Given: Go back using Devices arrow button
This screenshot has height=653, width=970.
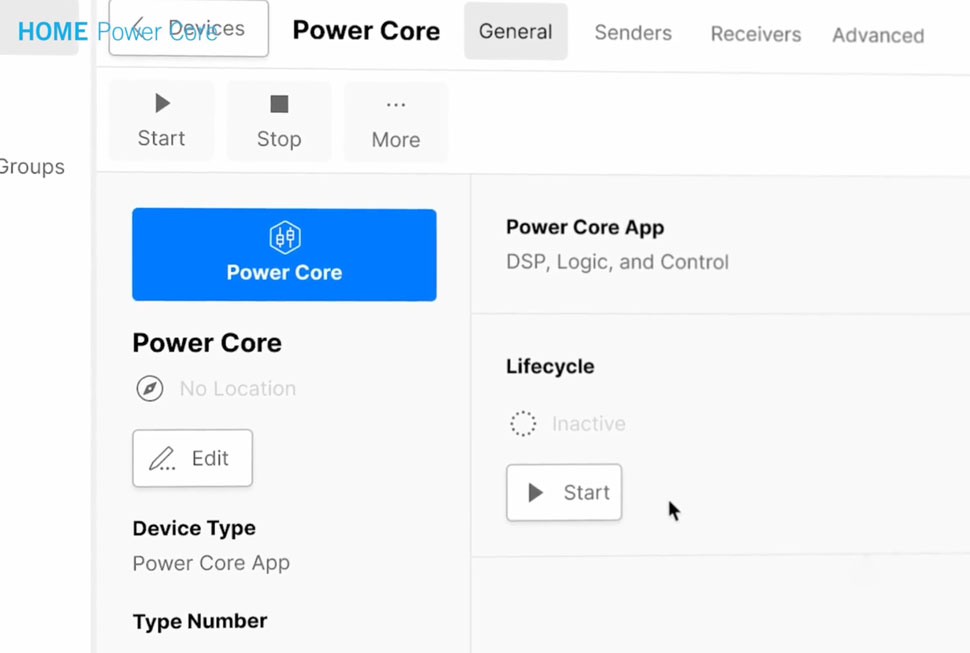Looking at the screenshot, I should pyautogui.click(x=189, y=28).
